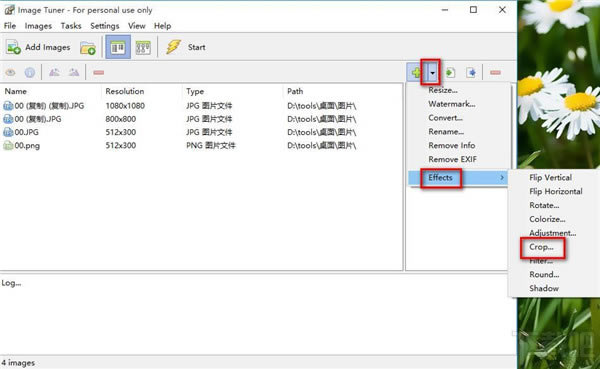The image size is (600, 369).
Task: Click the Resolution column header
Action: tap(125, 91)
